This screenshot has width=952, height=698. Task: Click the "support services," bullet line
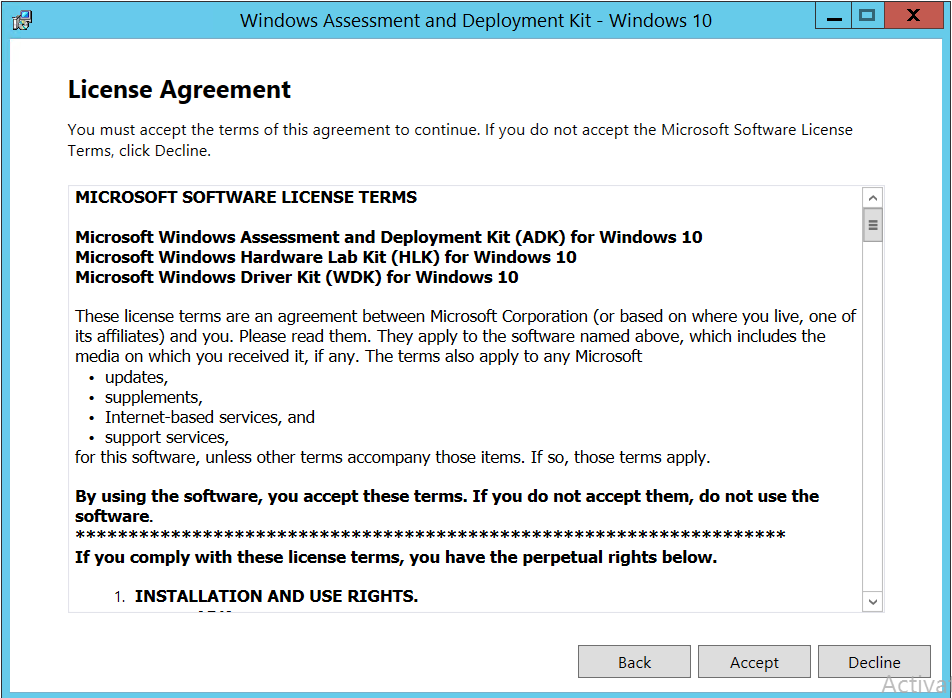tap(166, 438)
